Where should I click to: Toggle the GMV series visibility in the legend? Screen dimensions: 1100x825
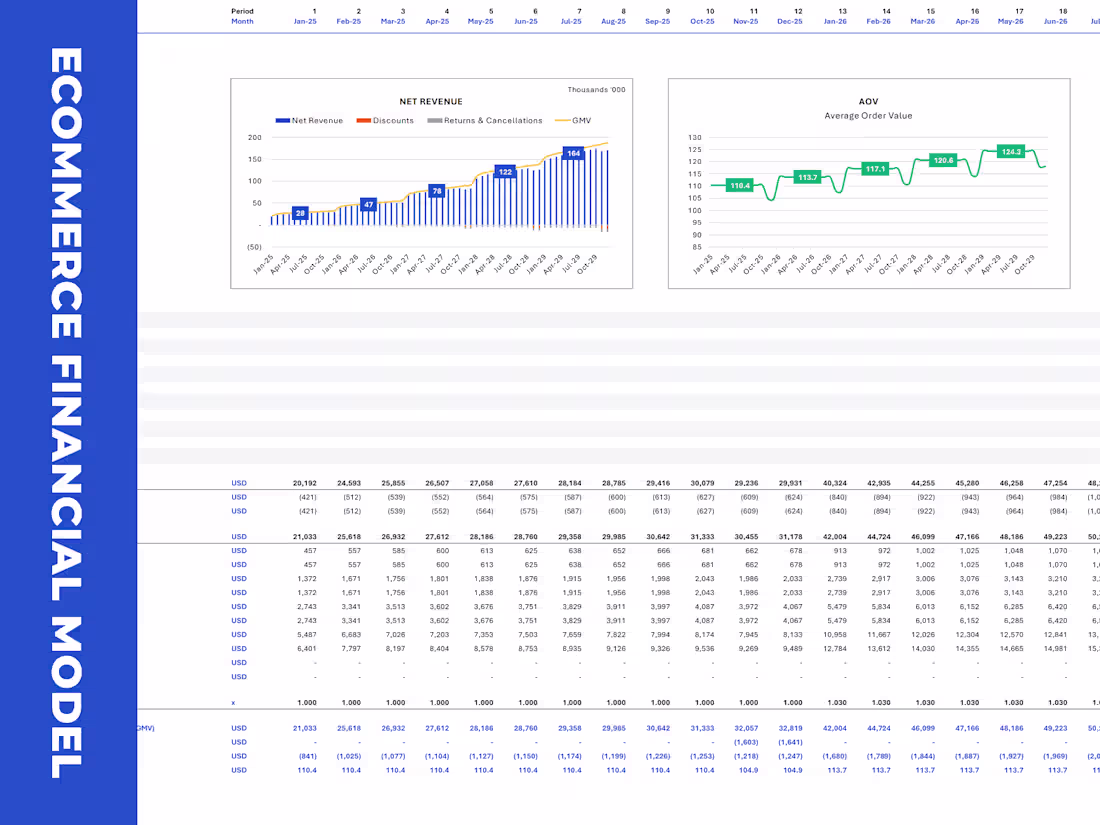561,120
